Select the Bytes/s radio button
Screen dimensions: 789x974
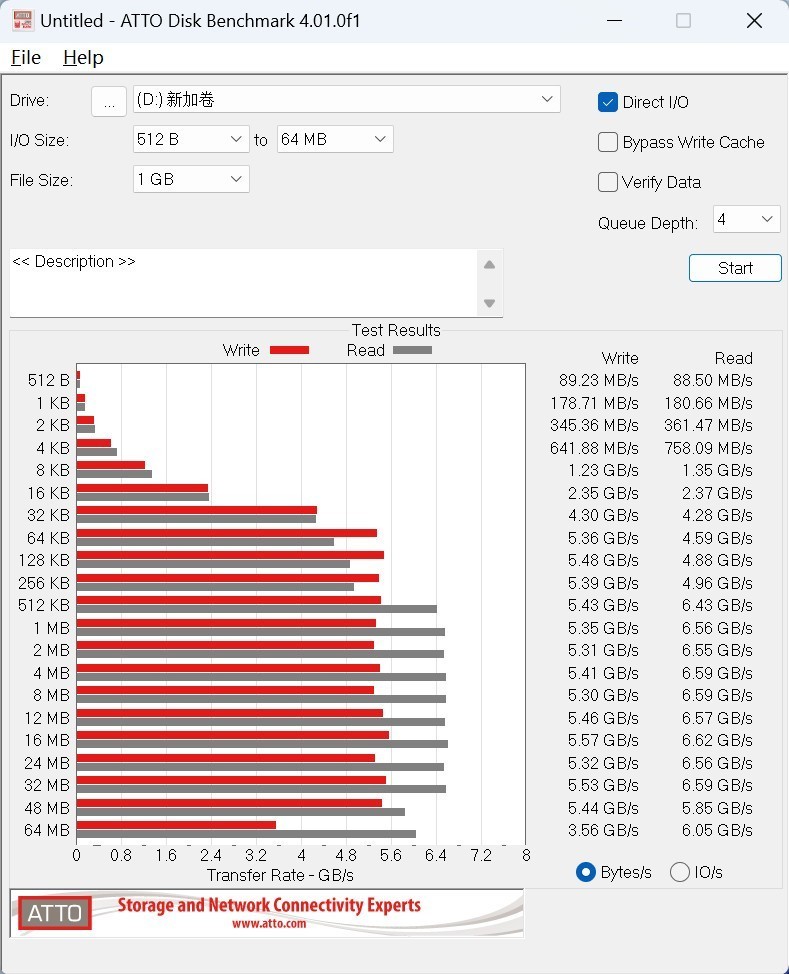tap(586, 872)
